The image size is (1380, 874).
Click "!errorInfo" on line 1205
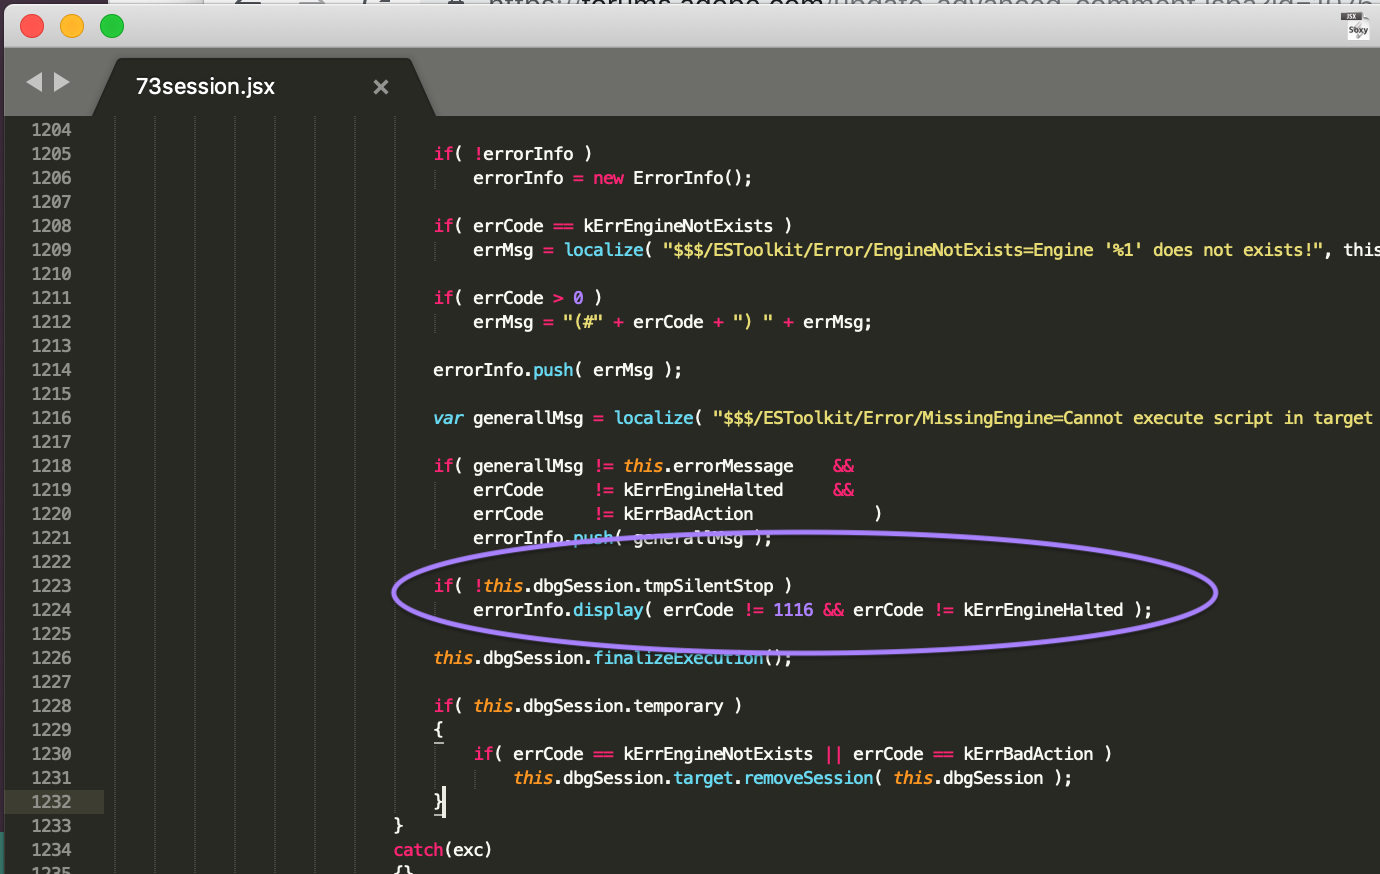(x=523, y=154)
